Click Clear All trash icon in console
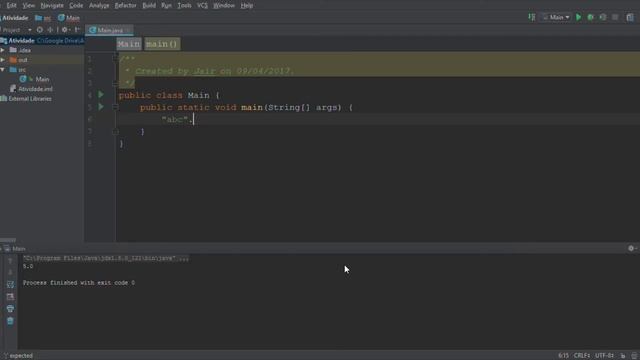This screenshot has height=360, width=640. 10,321
